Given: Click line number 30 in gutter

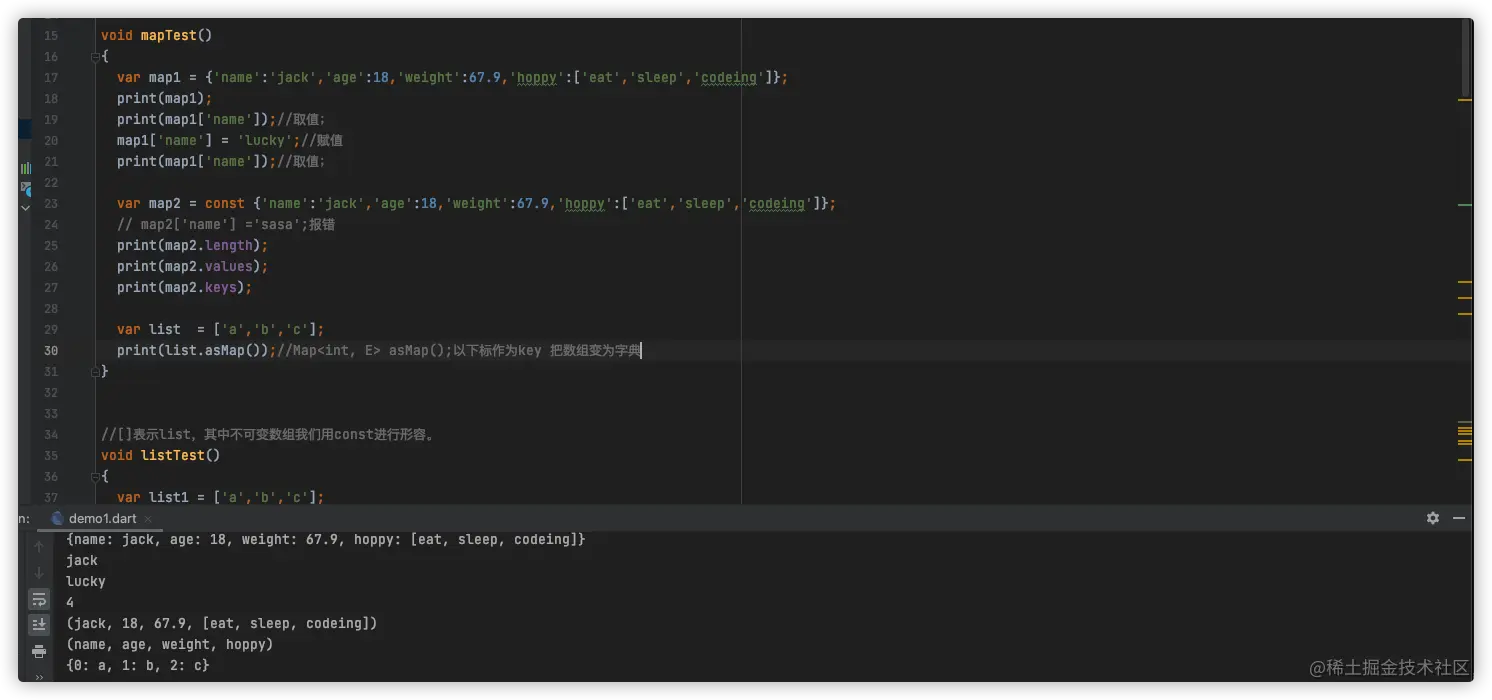Looking at the screenshot, I should [x=51, y=350].
